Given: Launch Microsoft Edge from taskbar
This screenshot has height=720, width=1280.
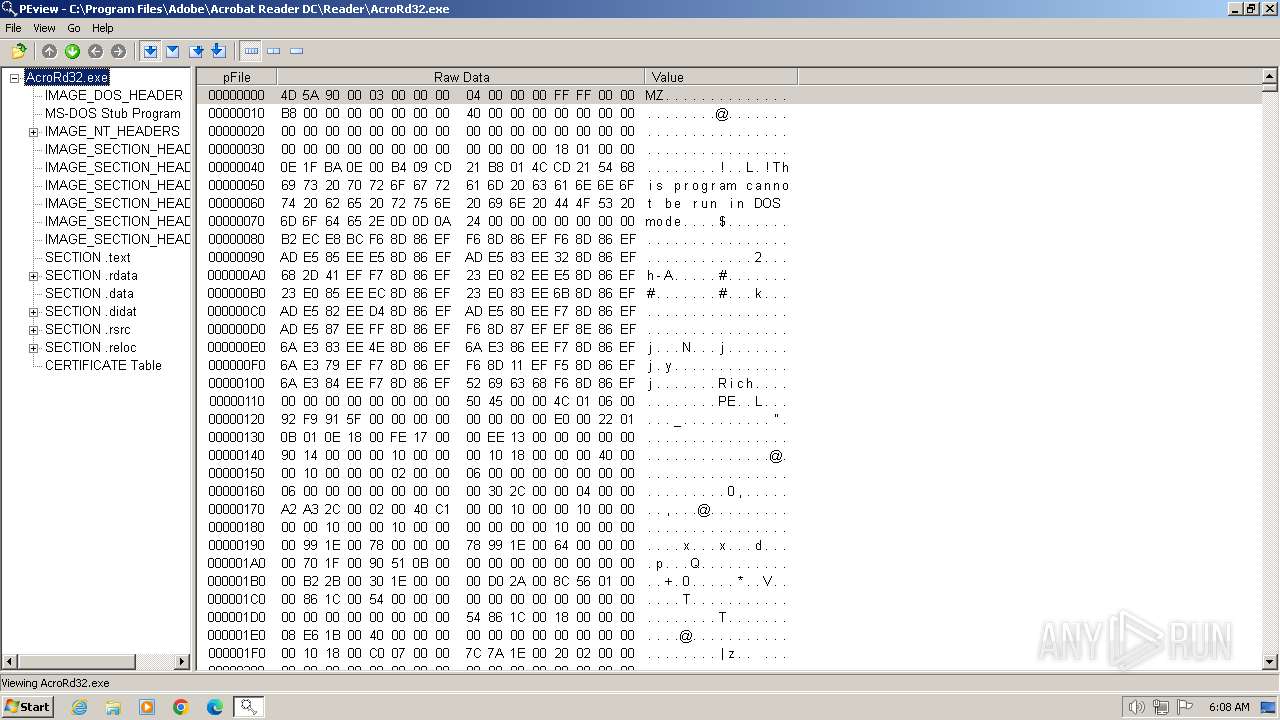Looking at the screenshot, I should pyautogui.click(x=215, y=707).
